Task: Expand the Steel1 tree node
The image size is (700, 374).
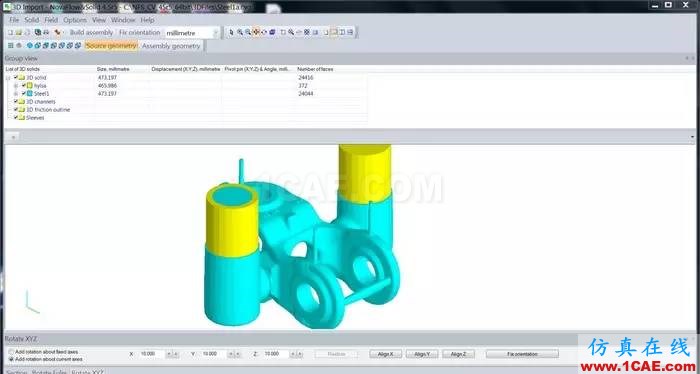Action: coord(16,94)
